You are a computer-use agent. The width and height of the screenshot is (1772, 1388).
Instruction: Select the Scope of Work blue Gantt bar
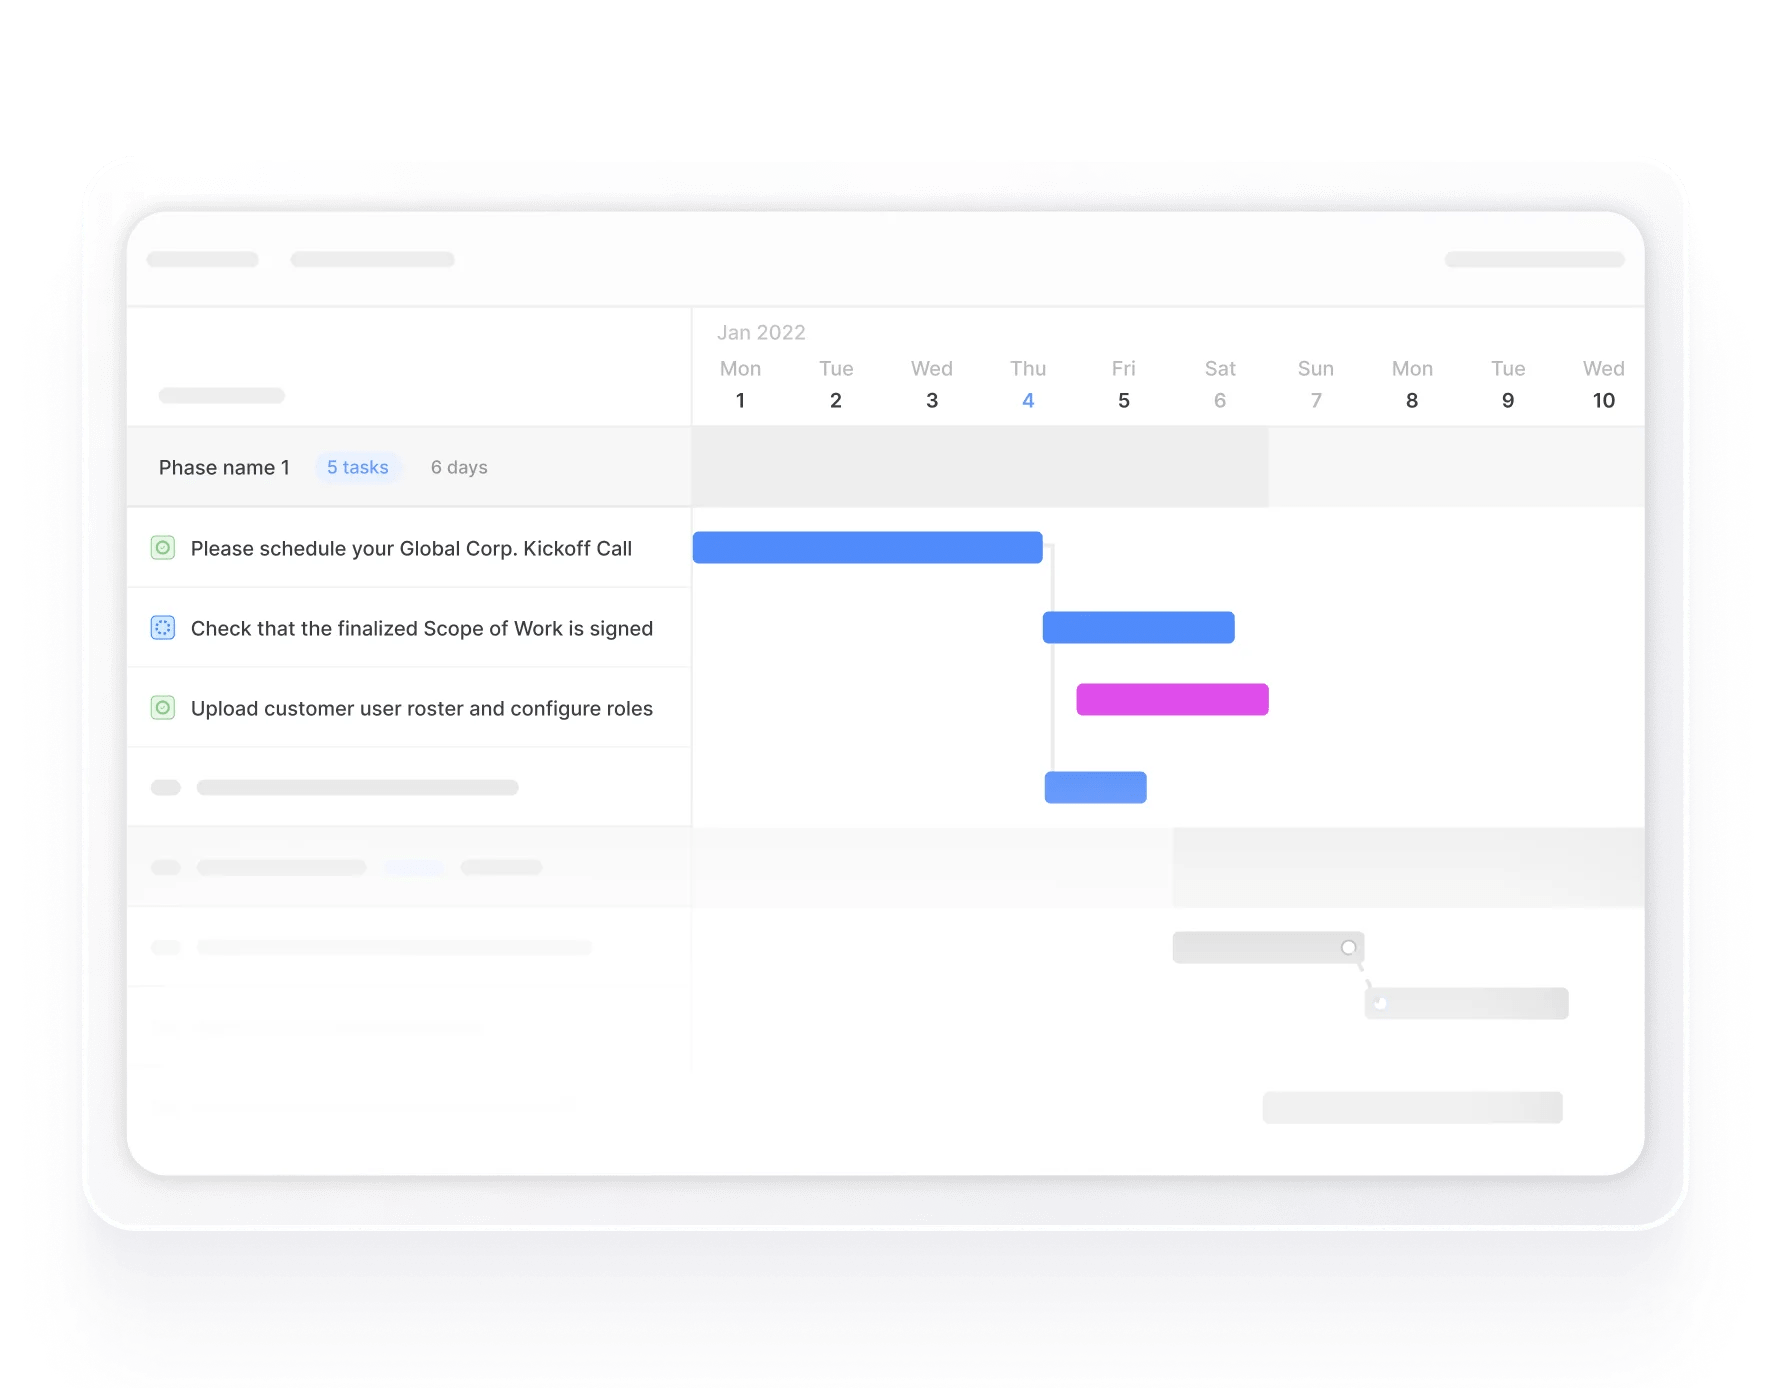tap(1138, 627)
